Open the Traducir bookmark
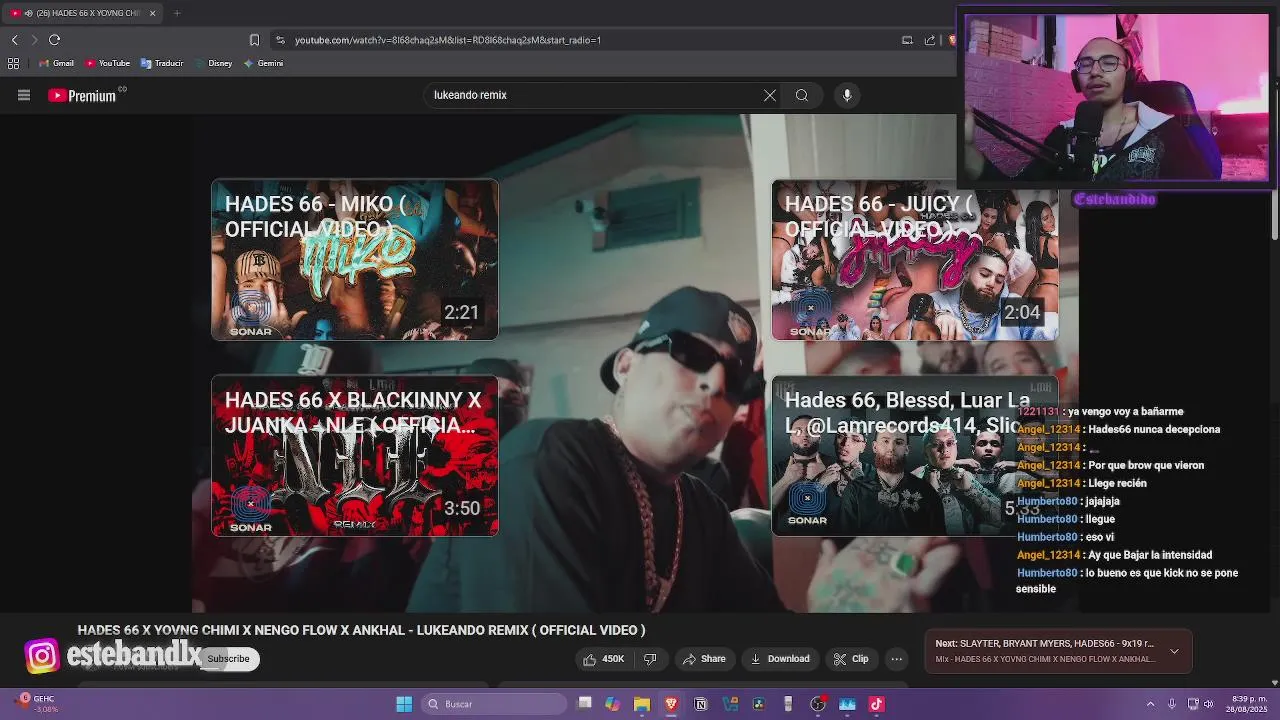 162,63
